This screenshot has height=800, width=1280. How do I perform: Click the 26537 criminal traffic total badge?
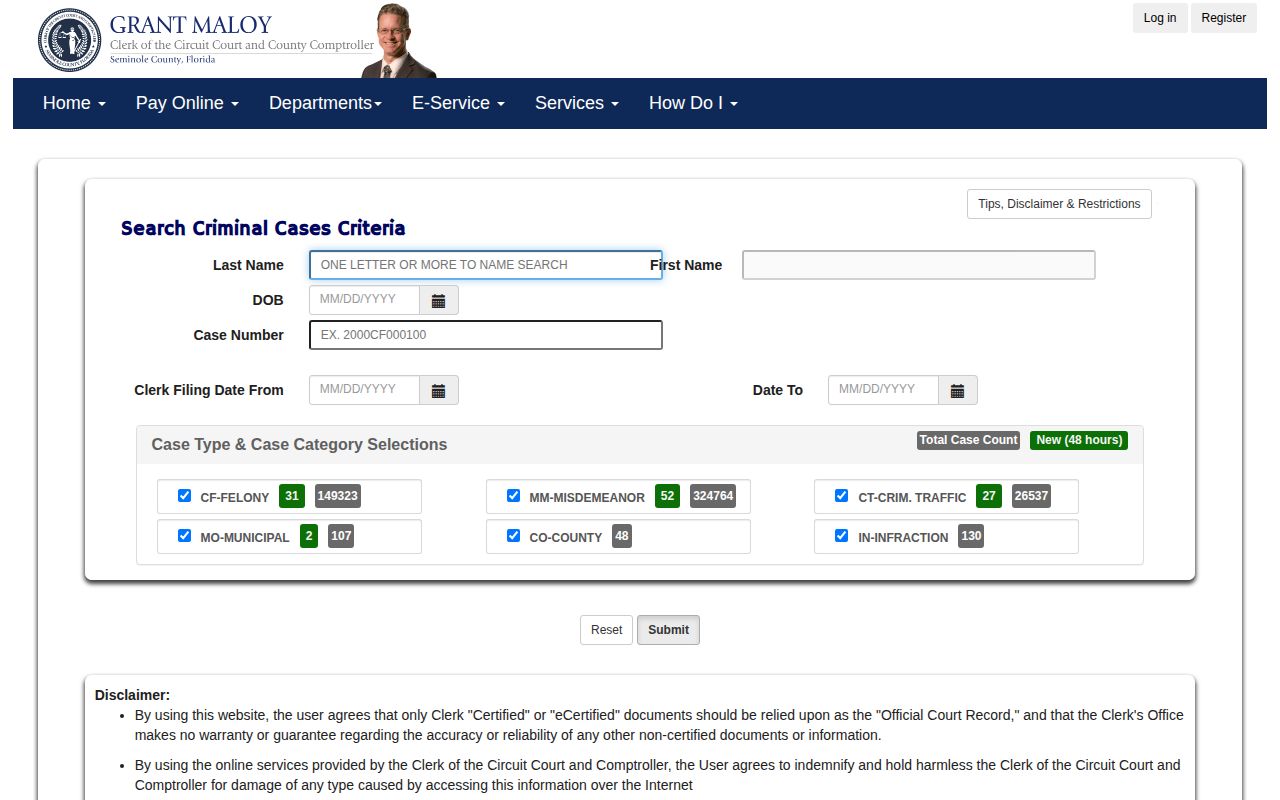(1031, 496)
